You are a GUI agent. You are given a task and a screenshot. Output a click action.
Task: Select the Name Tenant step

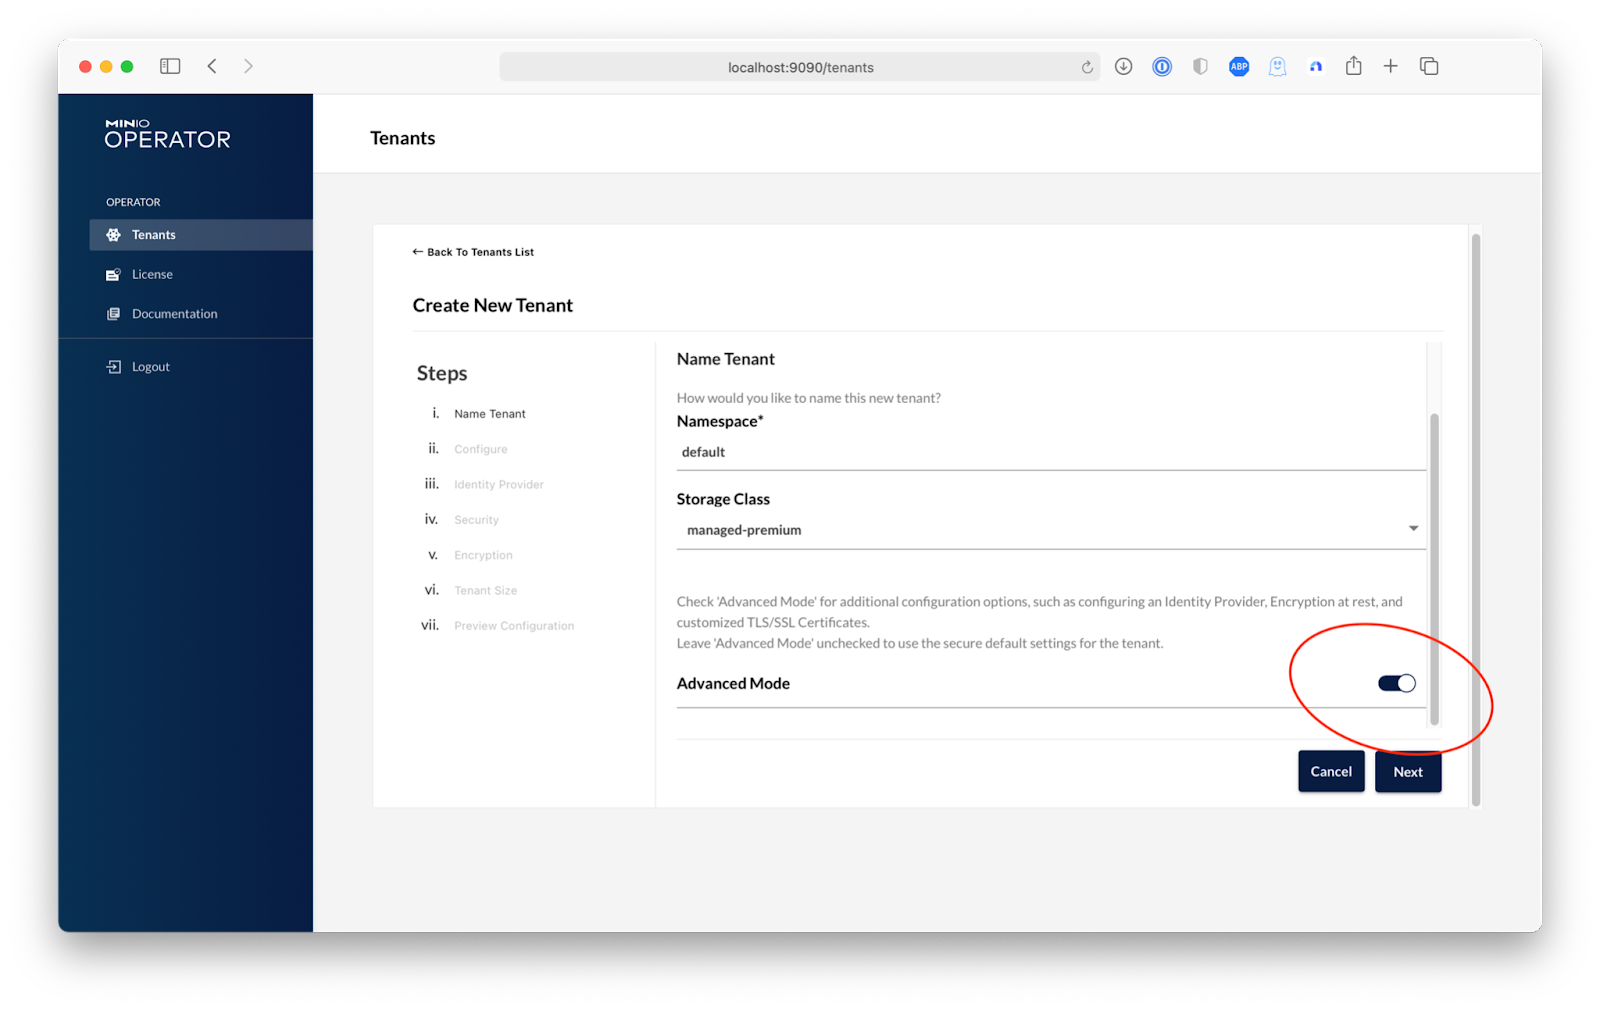coord(489,414)
